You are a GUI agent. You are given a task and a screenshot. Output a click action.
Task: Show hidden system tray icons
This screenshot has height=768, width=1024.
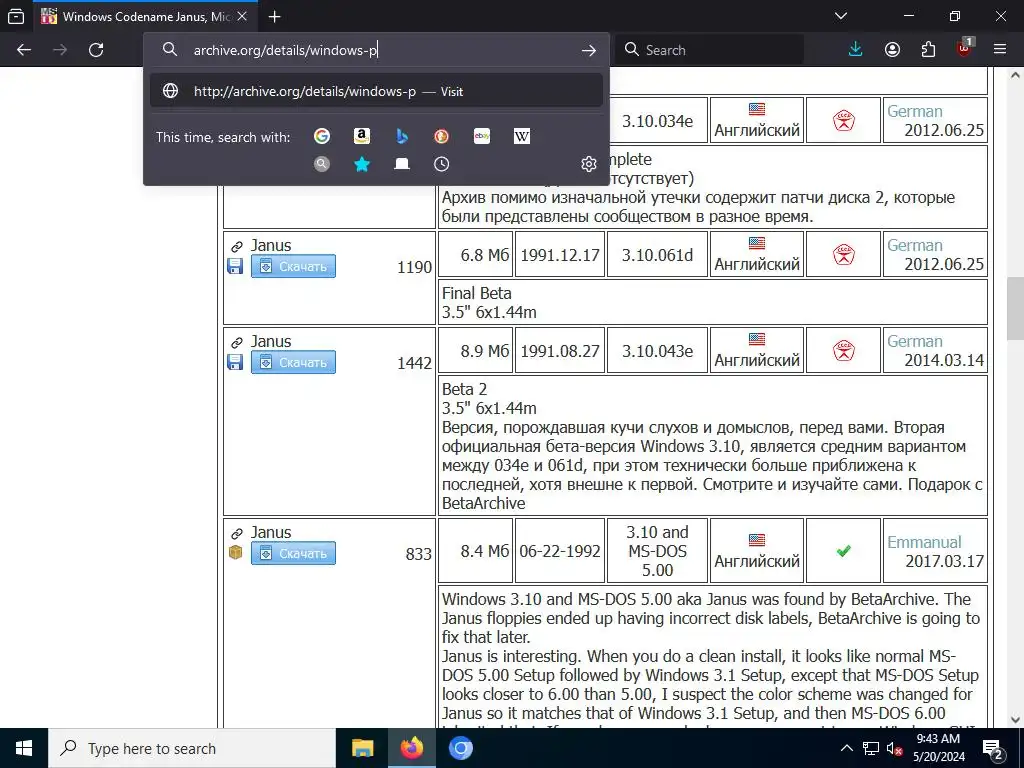pos(846,748)
